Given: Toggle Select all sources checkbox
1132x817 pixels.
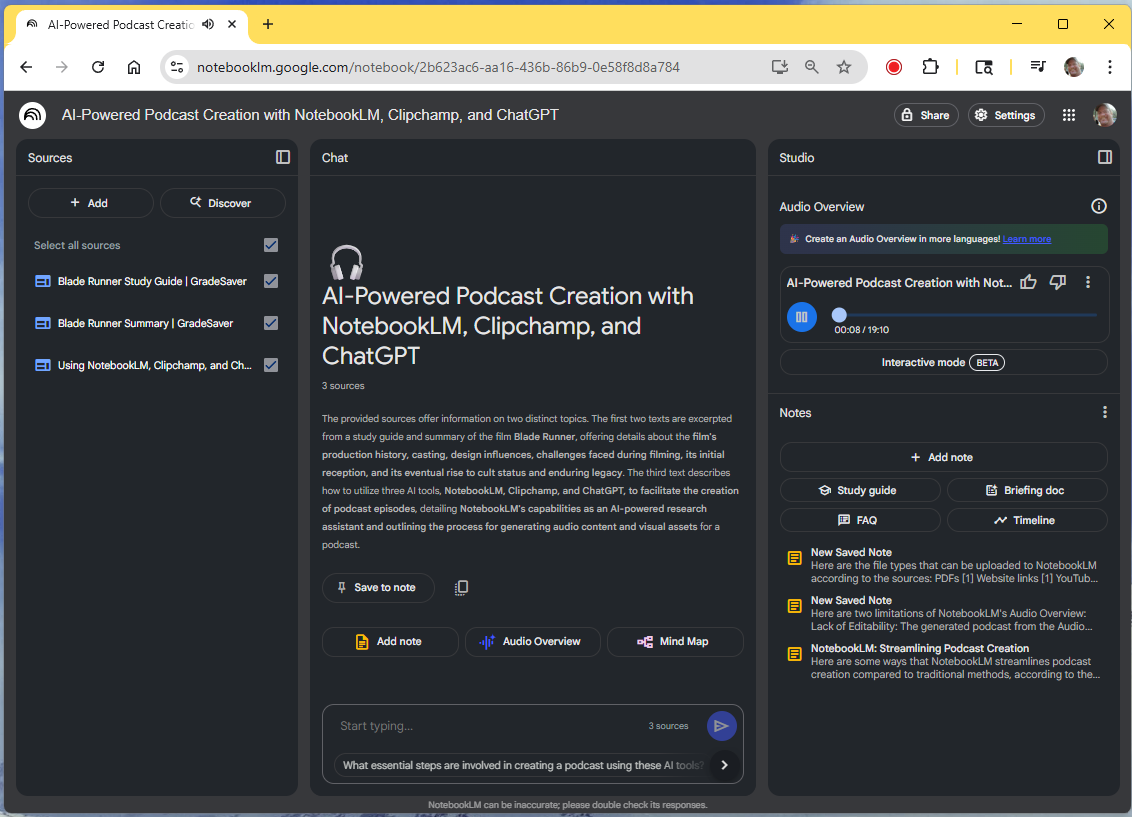Looking at the screenshot, I should click(271, 245).
